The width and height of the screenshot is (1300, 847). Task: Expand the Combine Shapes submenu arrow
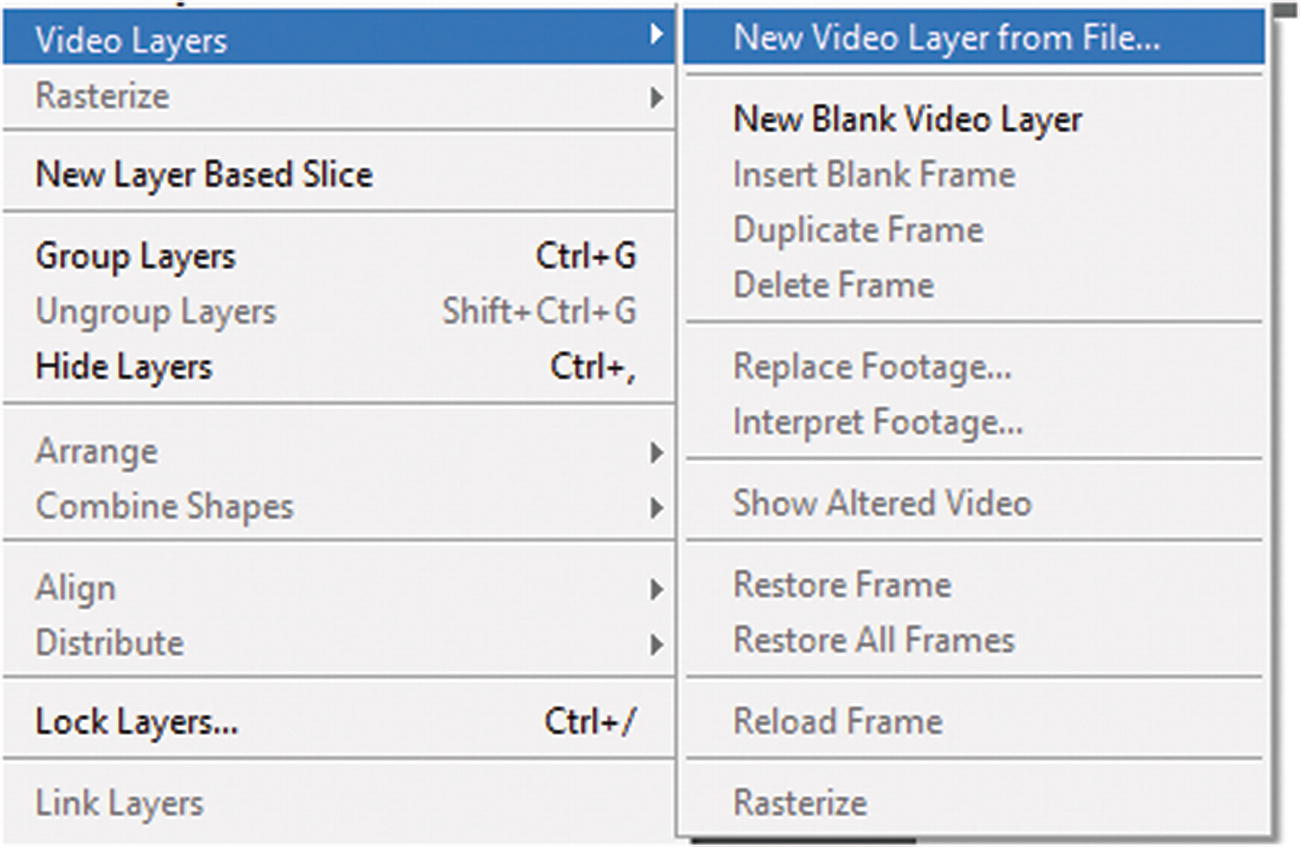(656, 507)
